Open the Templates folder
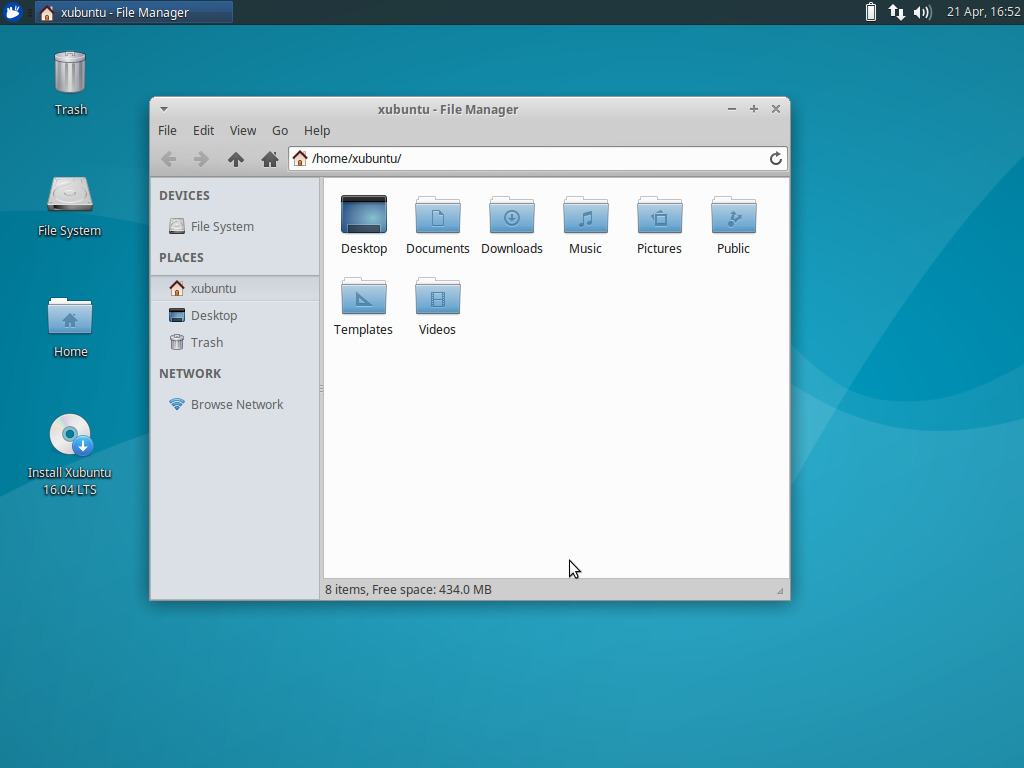Screen dimensions: 1024x768 point(363,296)
